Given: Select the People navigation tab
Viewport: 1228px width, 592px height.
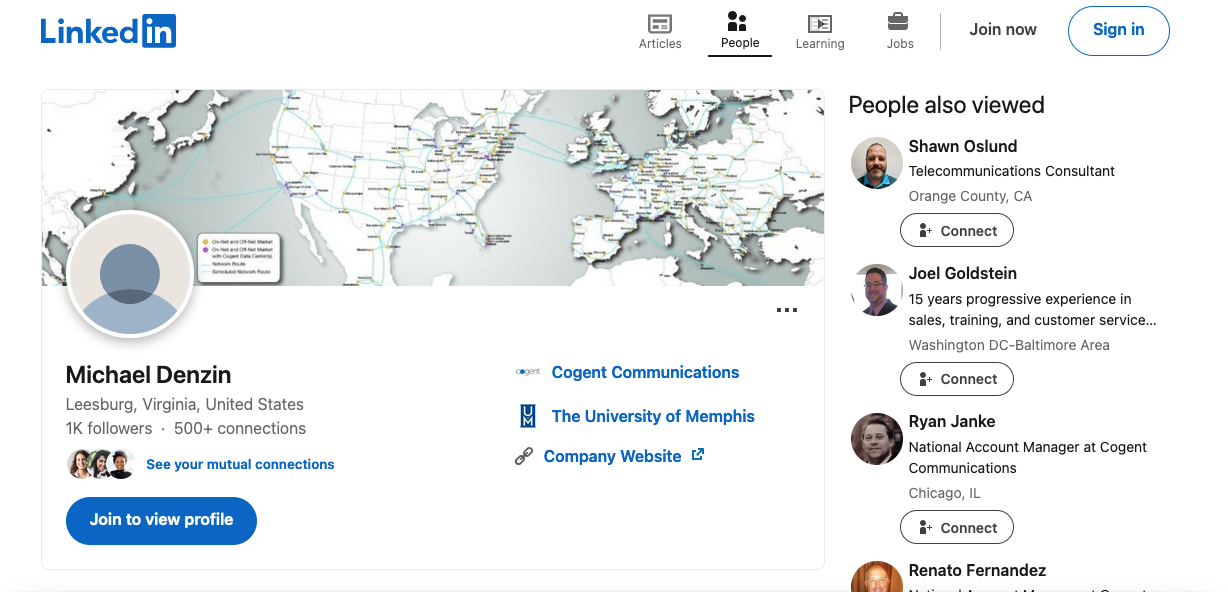Looking at the screenshot, I should [740, 31].
